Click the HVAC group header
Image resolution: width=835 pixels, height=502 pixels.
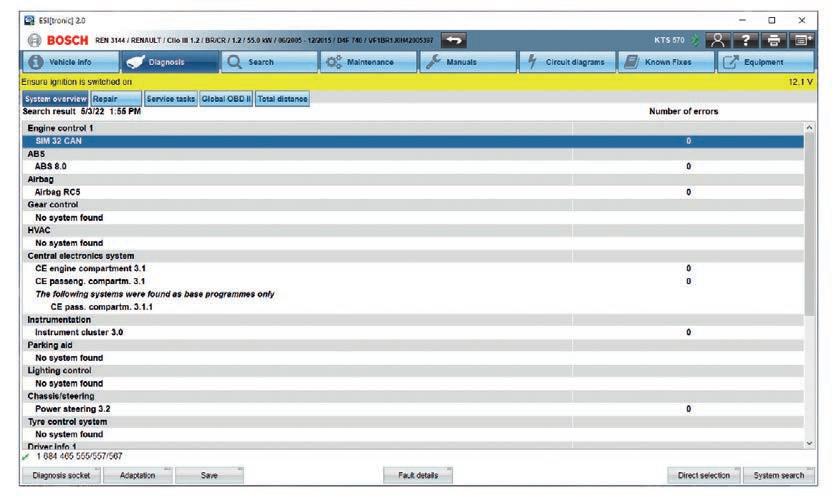pos(413,231)
